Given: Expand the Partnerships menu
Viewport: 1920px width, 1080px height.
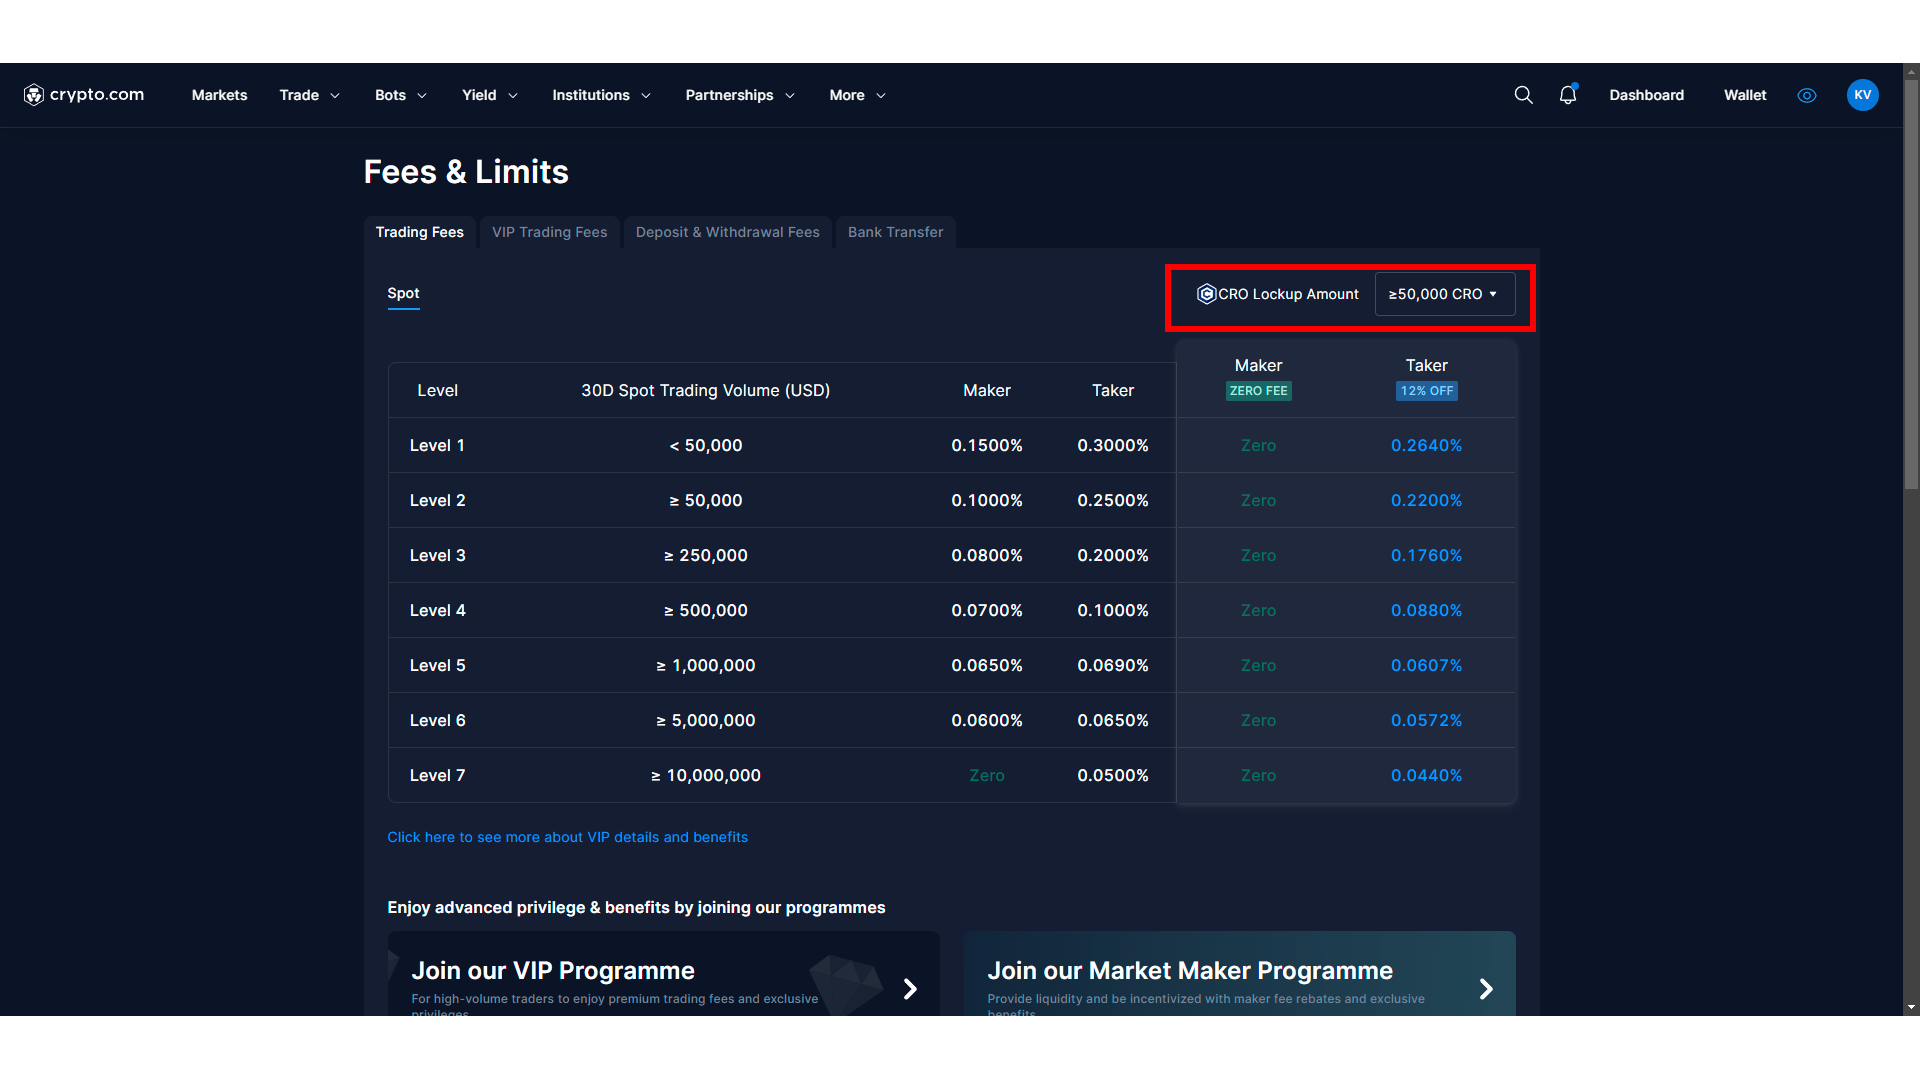Looking at the screenshot, I should (x=740, y=95).
